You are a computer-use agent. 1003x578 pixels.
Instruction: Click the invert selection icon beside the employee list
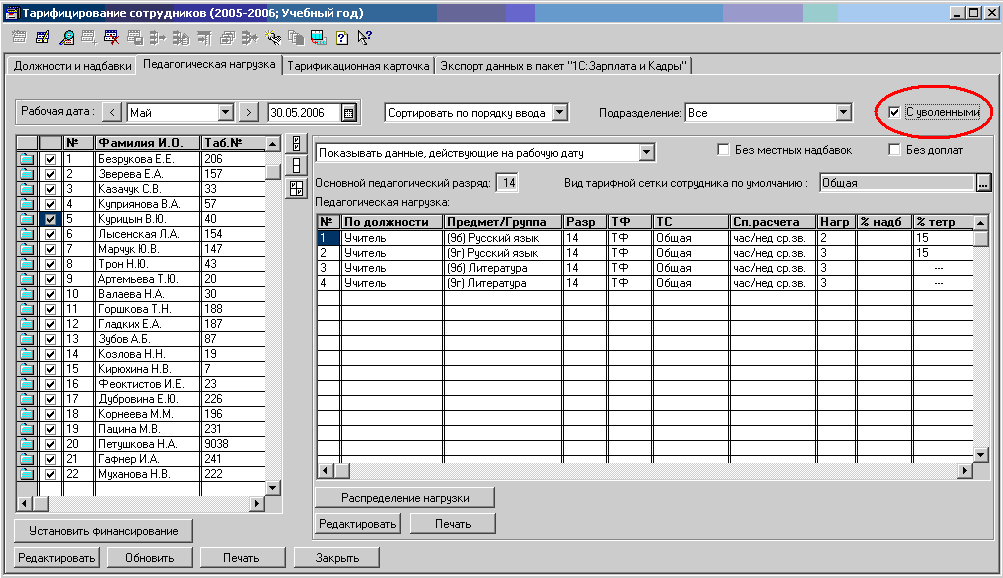(296, 188)
